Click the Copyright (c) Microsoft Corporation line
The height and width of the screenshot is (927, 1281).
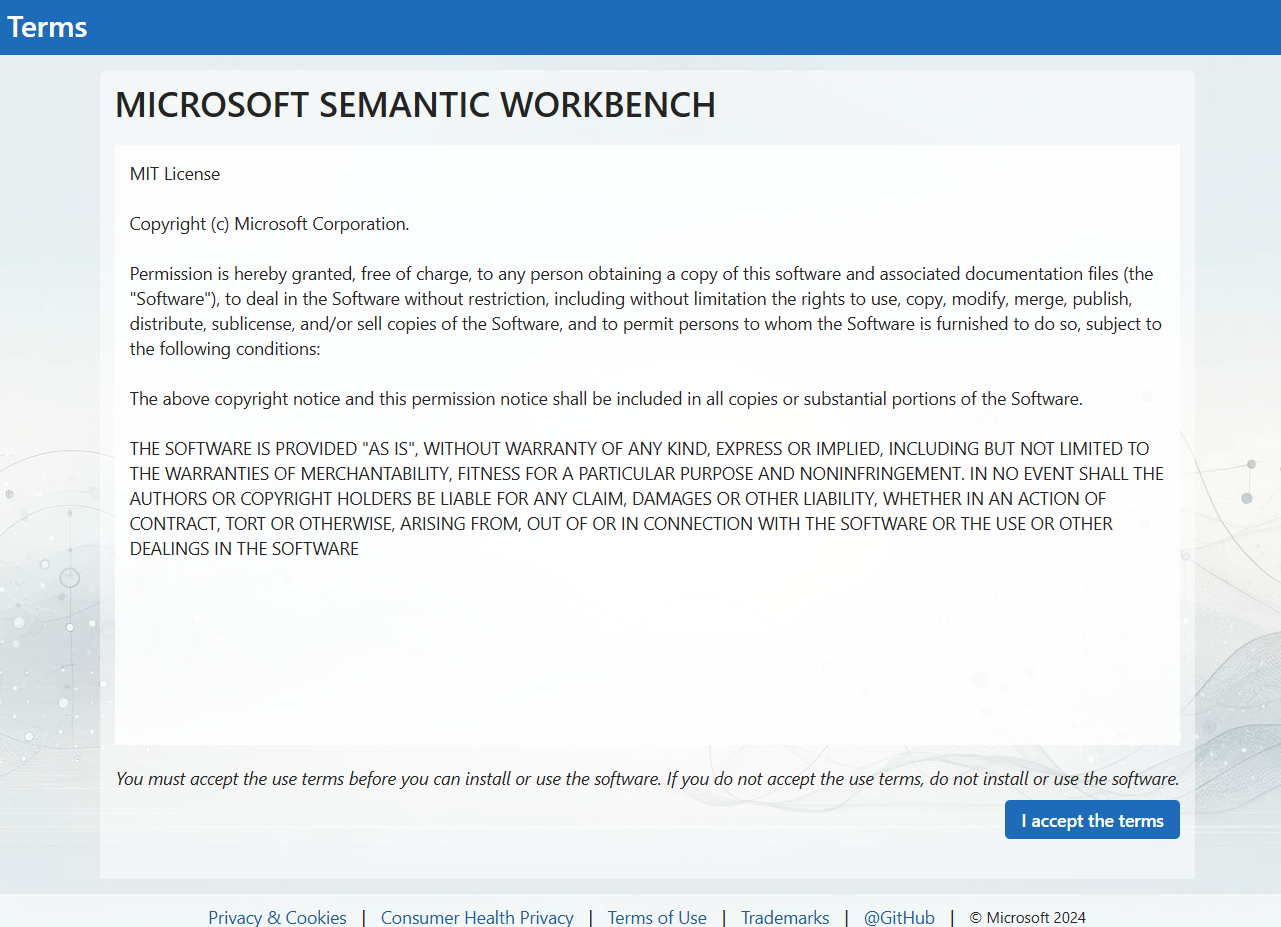point(270,224)
